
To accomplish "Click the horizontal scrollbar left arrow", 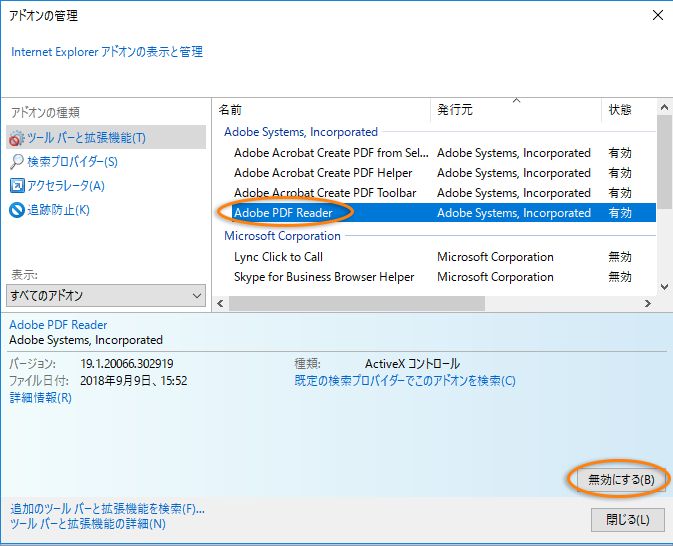I will [221, 303].
